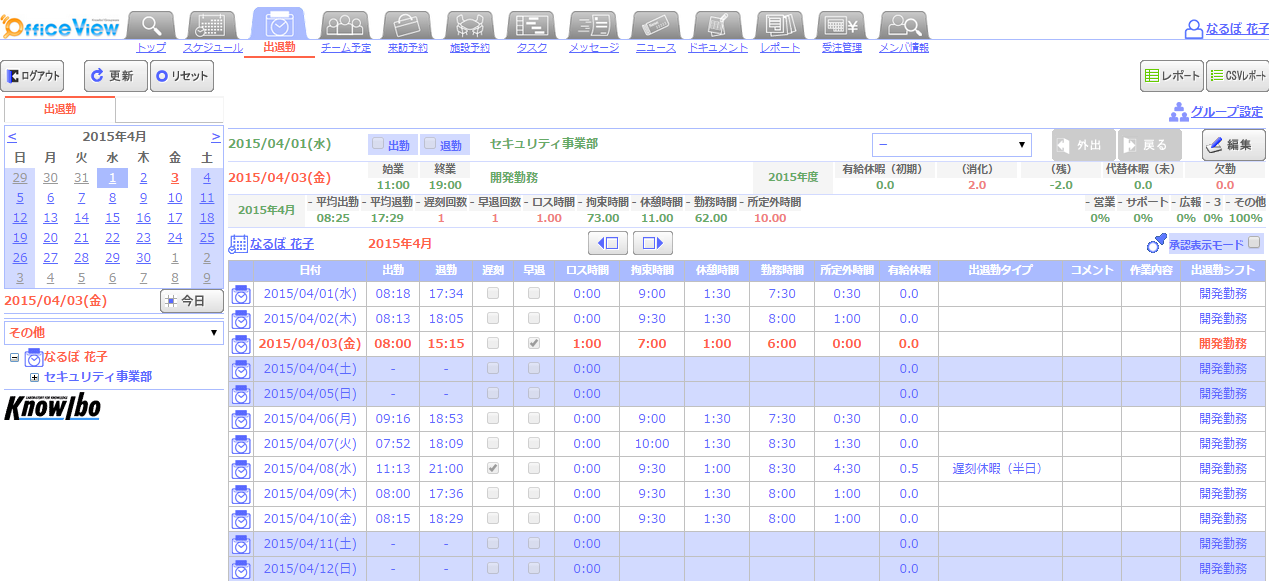The width and height of the screenshot is (1269, 581).
Task: Click the row icon for 2015/04/01(水)
Action: pyautogui.click(x=241, y=294)
